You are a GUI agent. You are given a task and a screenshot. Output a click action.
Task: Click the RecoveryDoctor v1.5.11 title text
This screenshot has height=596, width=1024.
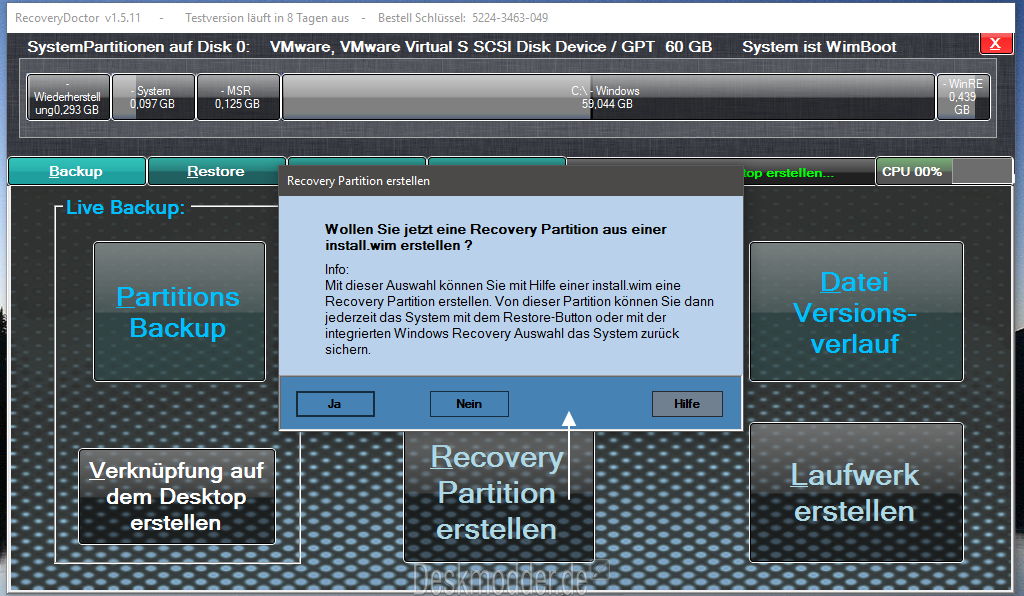click(78, 18)
